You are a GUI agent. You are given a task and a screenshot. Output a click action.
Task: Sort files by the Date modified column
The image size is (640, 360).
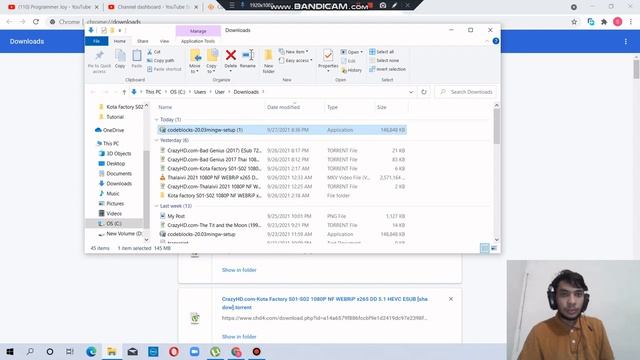click(283, 107)
